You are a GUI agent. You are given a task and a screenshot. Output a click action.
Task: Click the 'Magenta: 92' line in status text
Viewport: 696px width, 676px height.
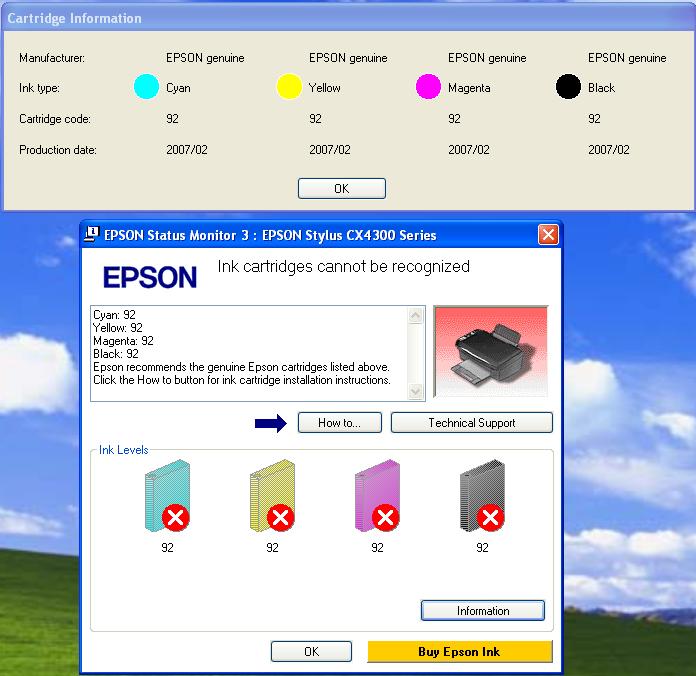point(123,341)
